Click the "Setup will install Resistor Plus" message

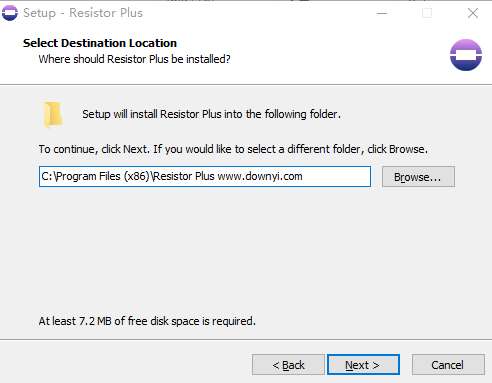coord(211,114)
